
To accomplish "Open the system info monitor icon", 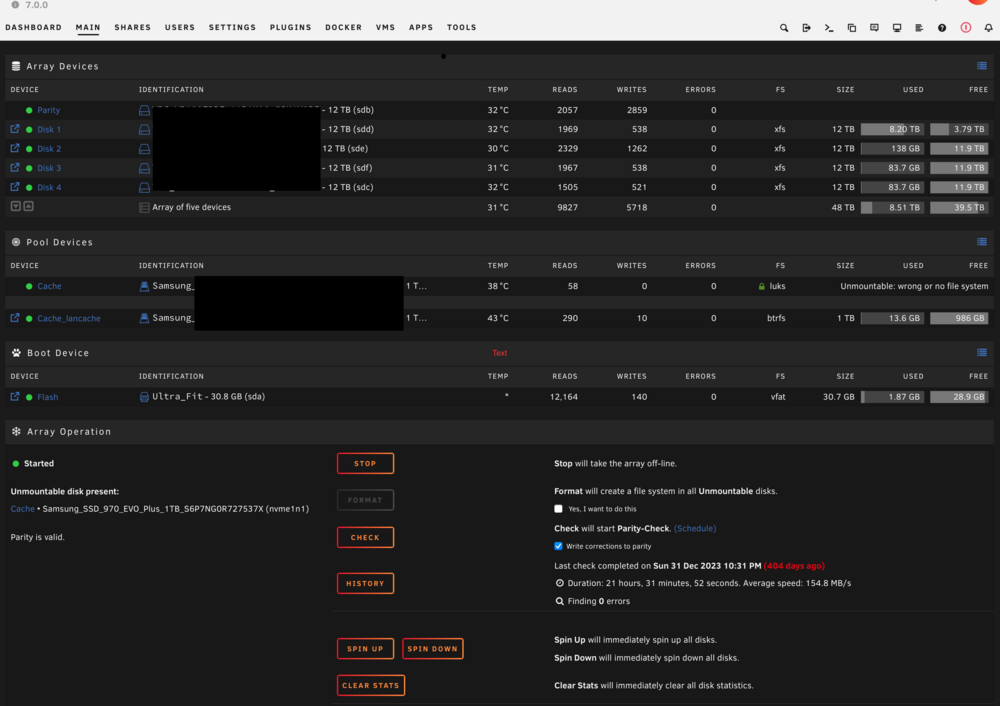I will [x=897, y=27].
